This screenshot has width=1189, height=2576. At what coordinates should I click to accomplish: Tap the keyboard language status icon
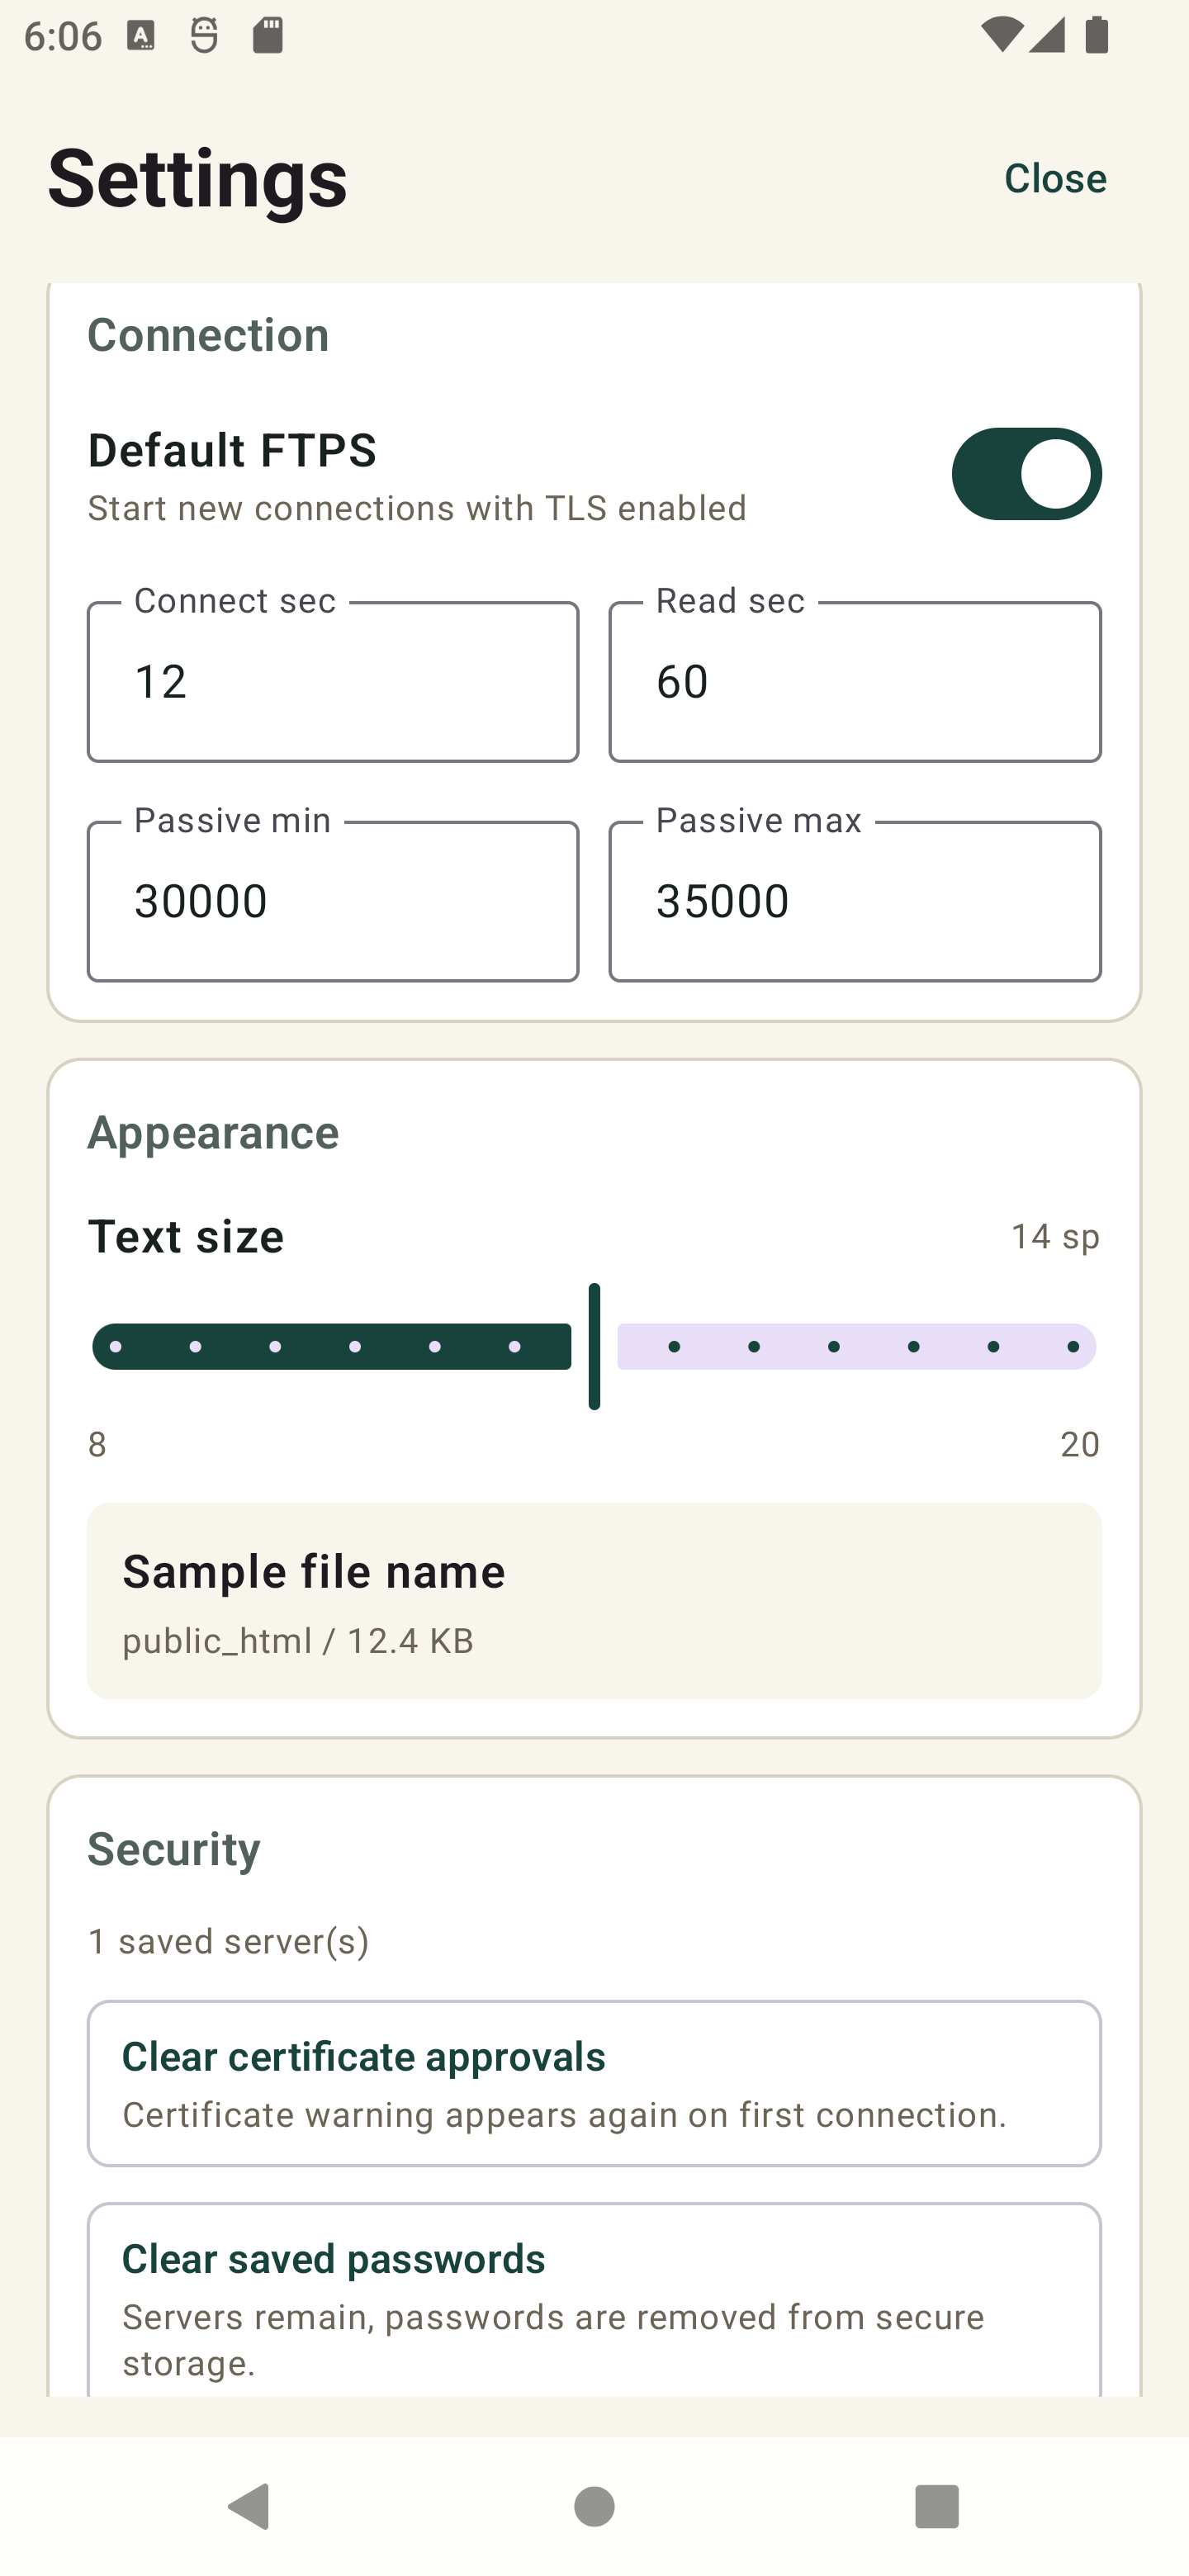pyautogui.click(x=141, y=36)
